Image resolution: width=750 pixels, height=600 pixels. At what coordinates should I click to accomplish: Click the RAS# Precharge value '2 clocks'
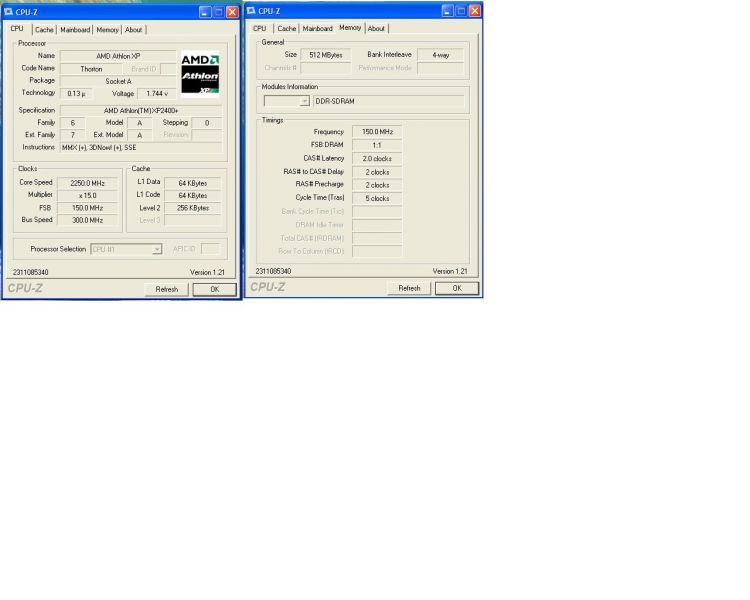click(377, 185)
